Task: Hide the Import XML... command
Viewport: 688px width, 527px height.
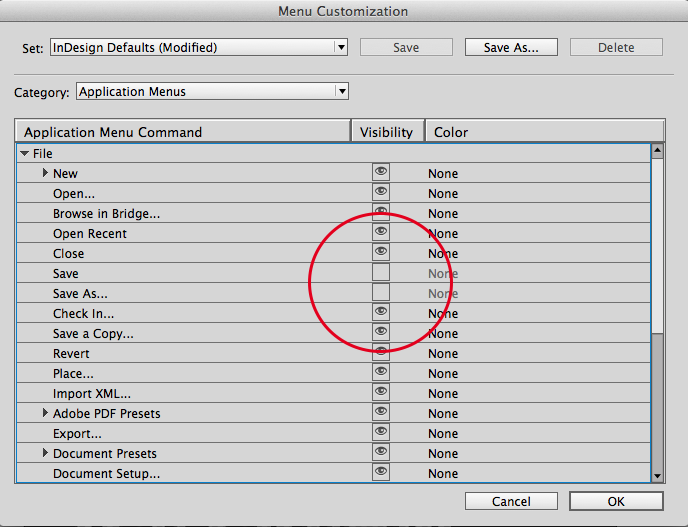Action: (x=381, y=393)
